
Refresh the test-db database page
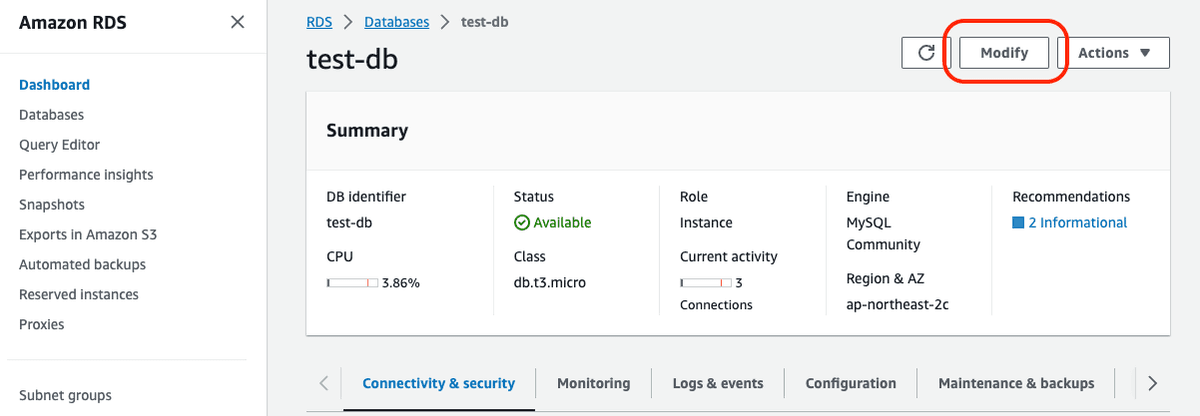point(926,53)
